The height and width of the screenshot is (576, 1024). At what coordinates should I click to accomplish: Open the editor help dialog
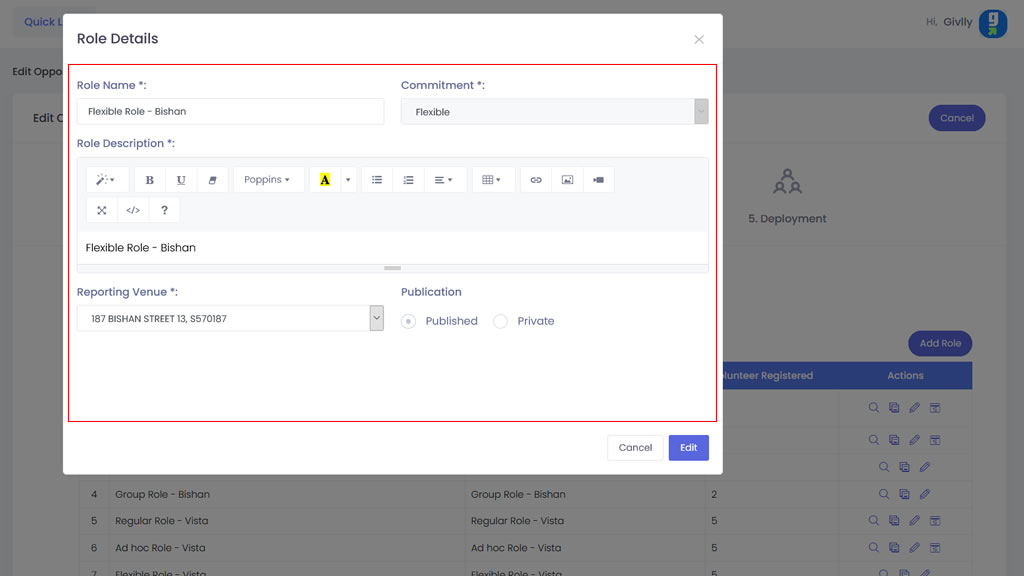click(164, 210)
